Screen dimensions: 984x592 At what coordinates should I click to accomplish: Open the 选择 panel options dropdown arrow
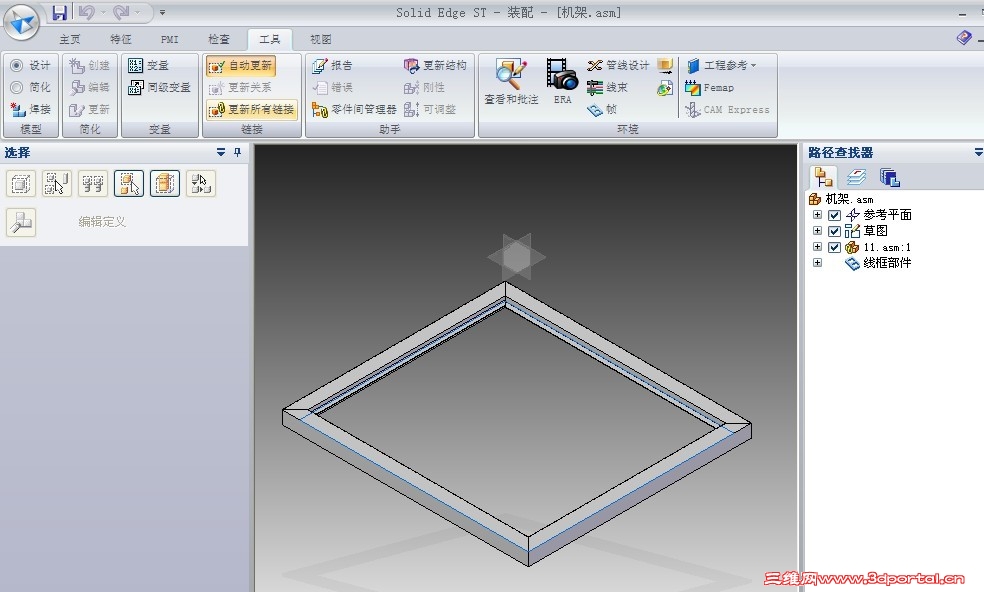click(x=221, y=152)
